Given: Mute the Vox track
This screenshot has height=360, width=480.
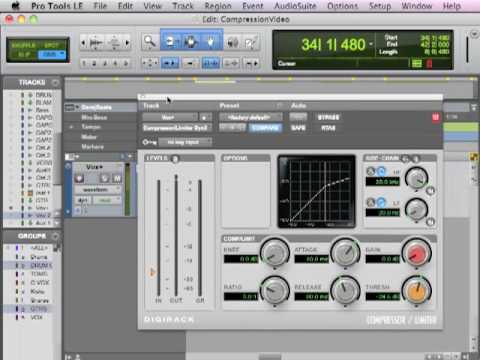Looking at the screenshot, I should pyautogui.click(x=117, y=178).
